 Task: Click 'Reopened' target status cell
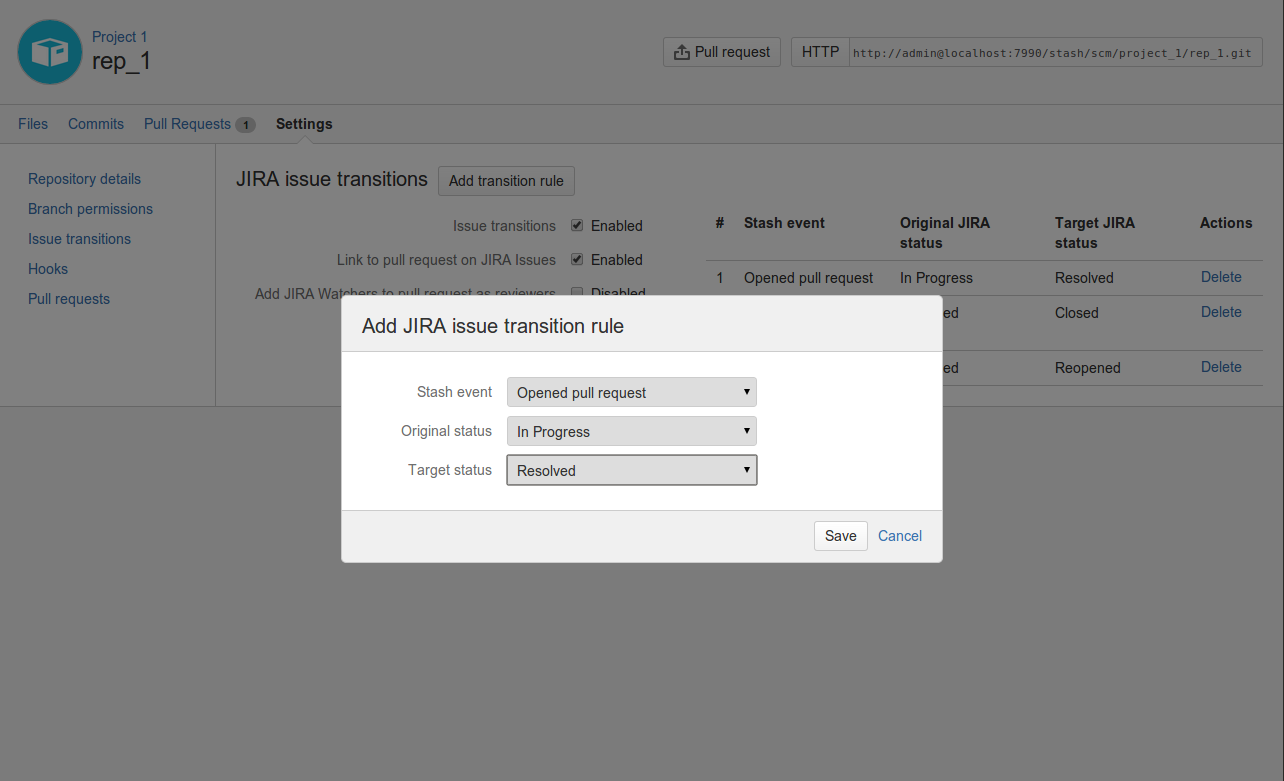1088,368
